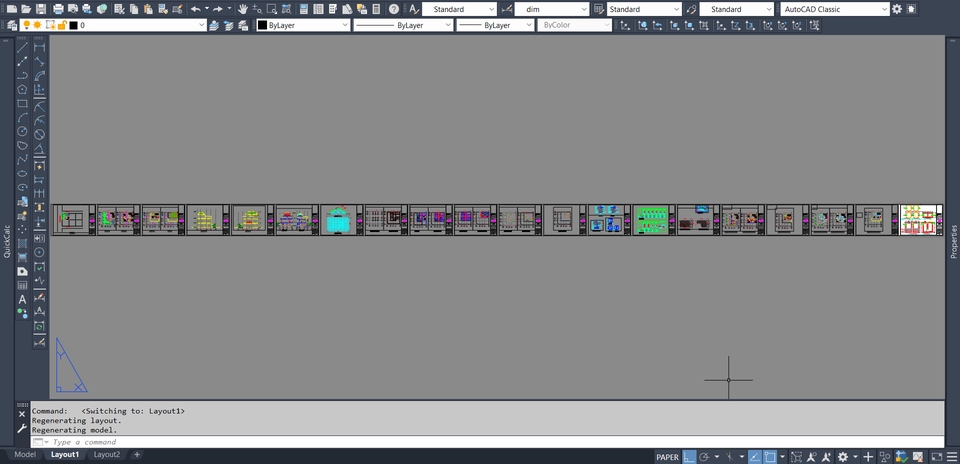Switch to the Layout1 tab

[x=65, y=455]
